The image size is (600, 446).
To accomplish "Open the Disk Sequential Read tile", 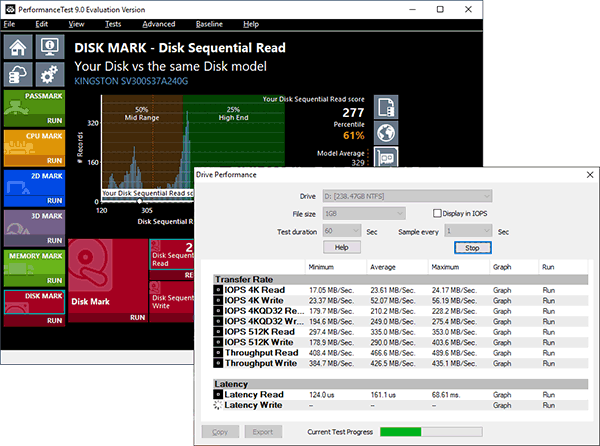I will [172, 255].
